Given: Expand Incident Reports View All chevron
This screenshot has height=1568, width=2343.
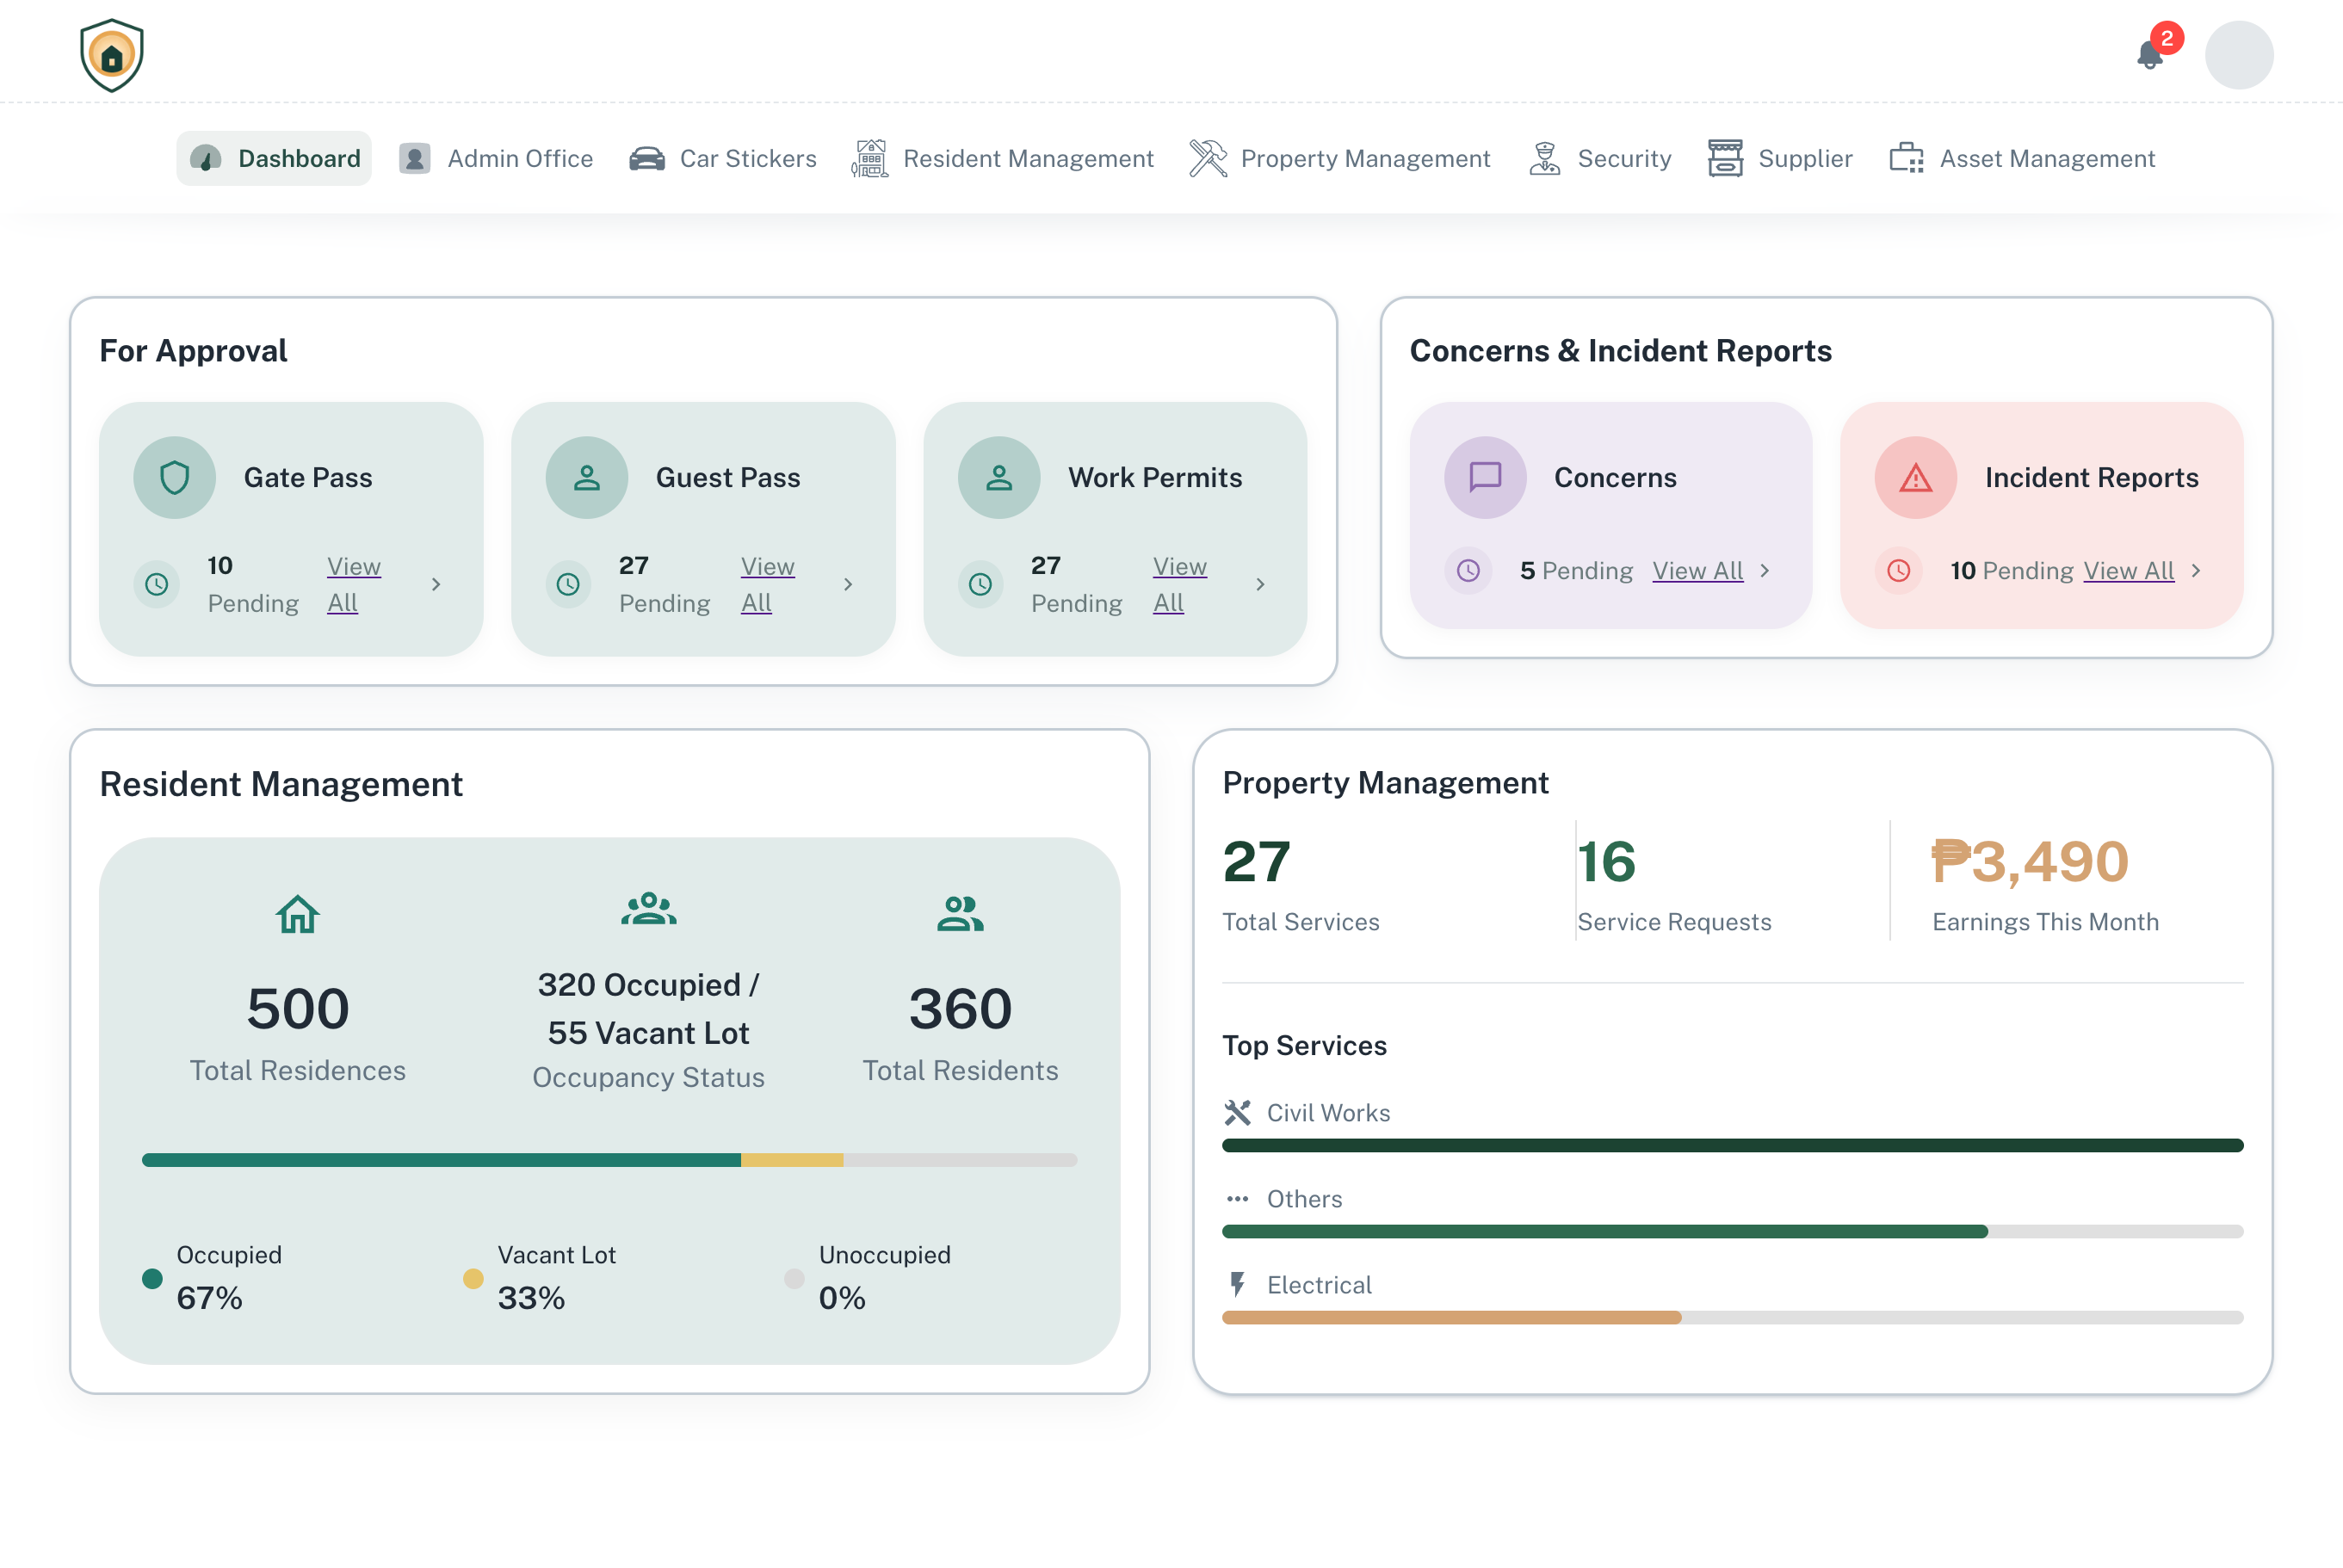Looking at the screenshot, I should coord(2196,570).
